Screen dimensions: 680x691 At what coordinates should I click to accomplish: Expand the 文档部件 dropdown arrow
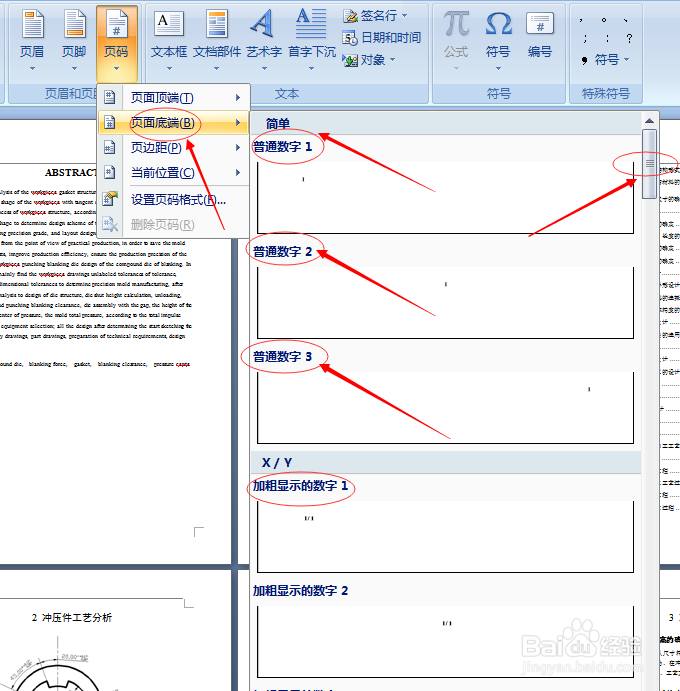[x=216, y=68]
